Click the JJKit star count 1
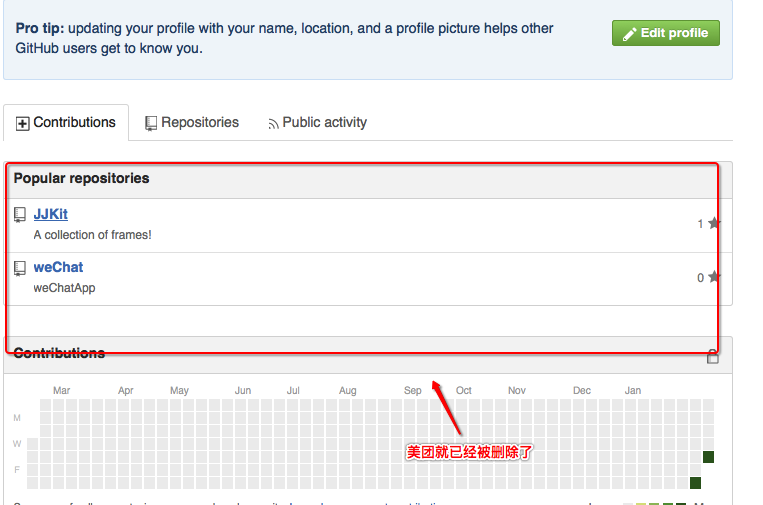 [x=700, y=224]
